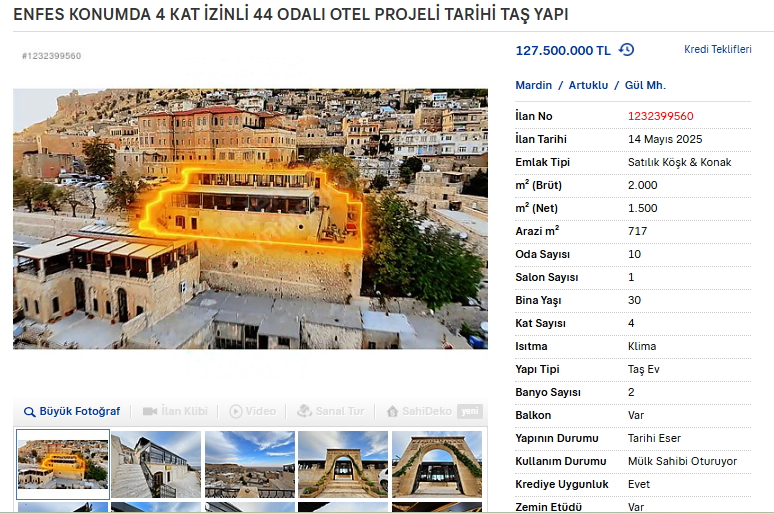Click the main listing photo
This screenshot has height=514, width=774.
(250, 219)
